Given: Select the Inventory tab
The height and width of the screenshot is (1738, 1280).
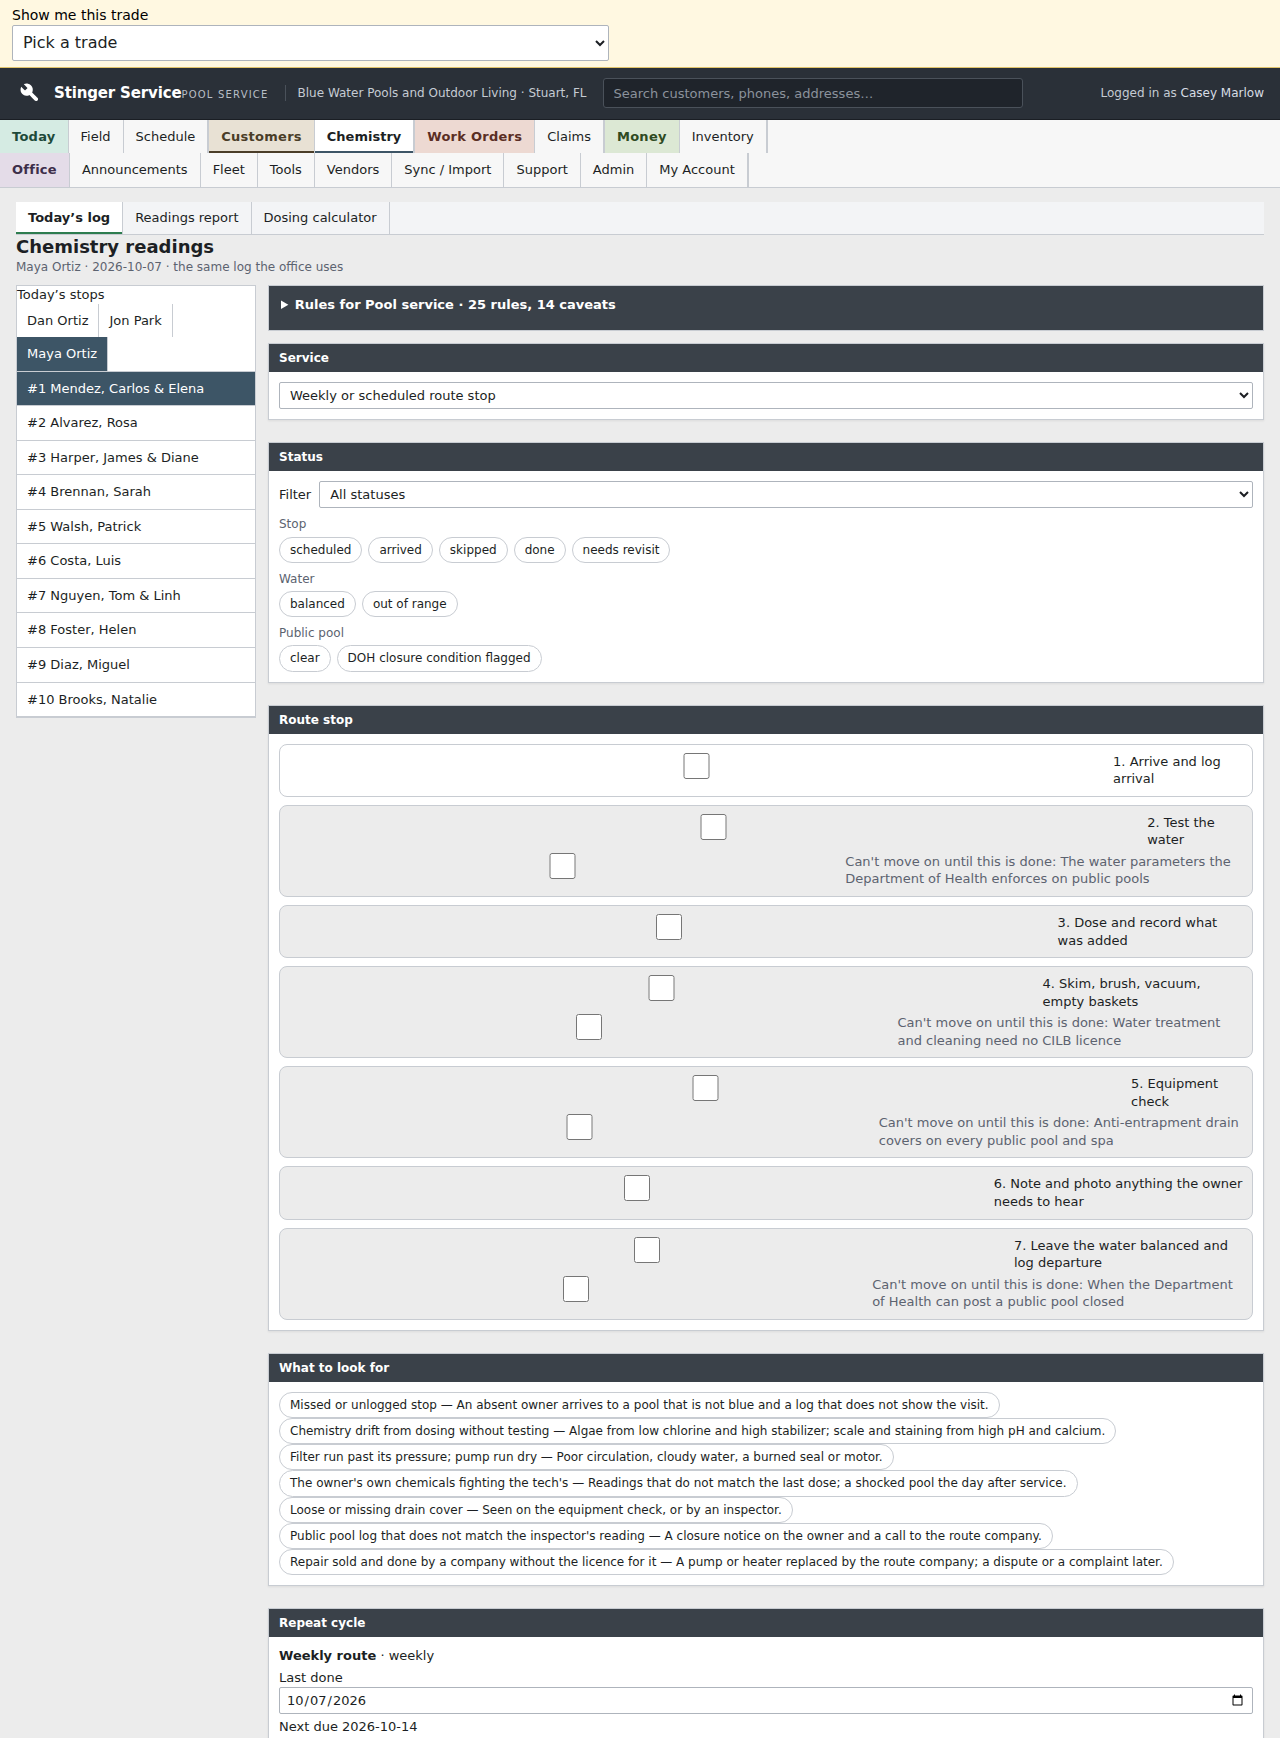Looking at the screenshot, I should [723, 137].
